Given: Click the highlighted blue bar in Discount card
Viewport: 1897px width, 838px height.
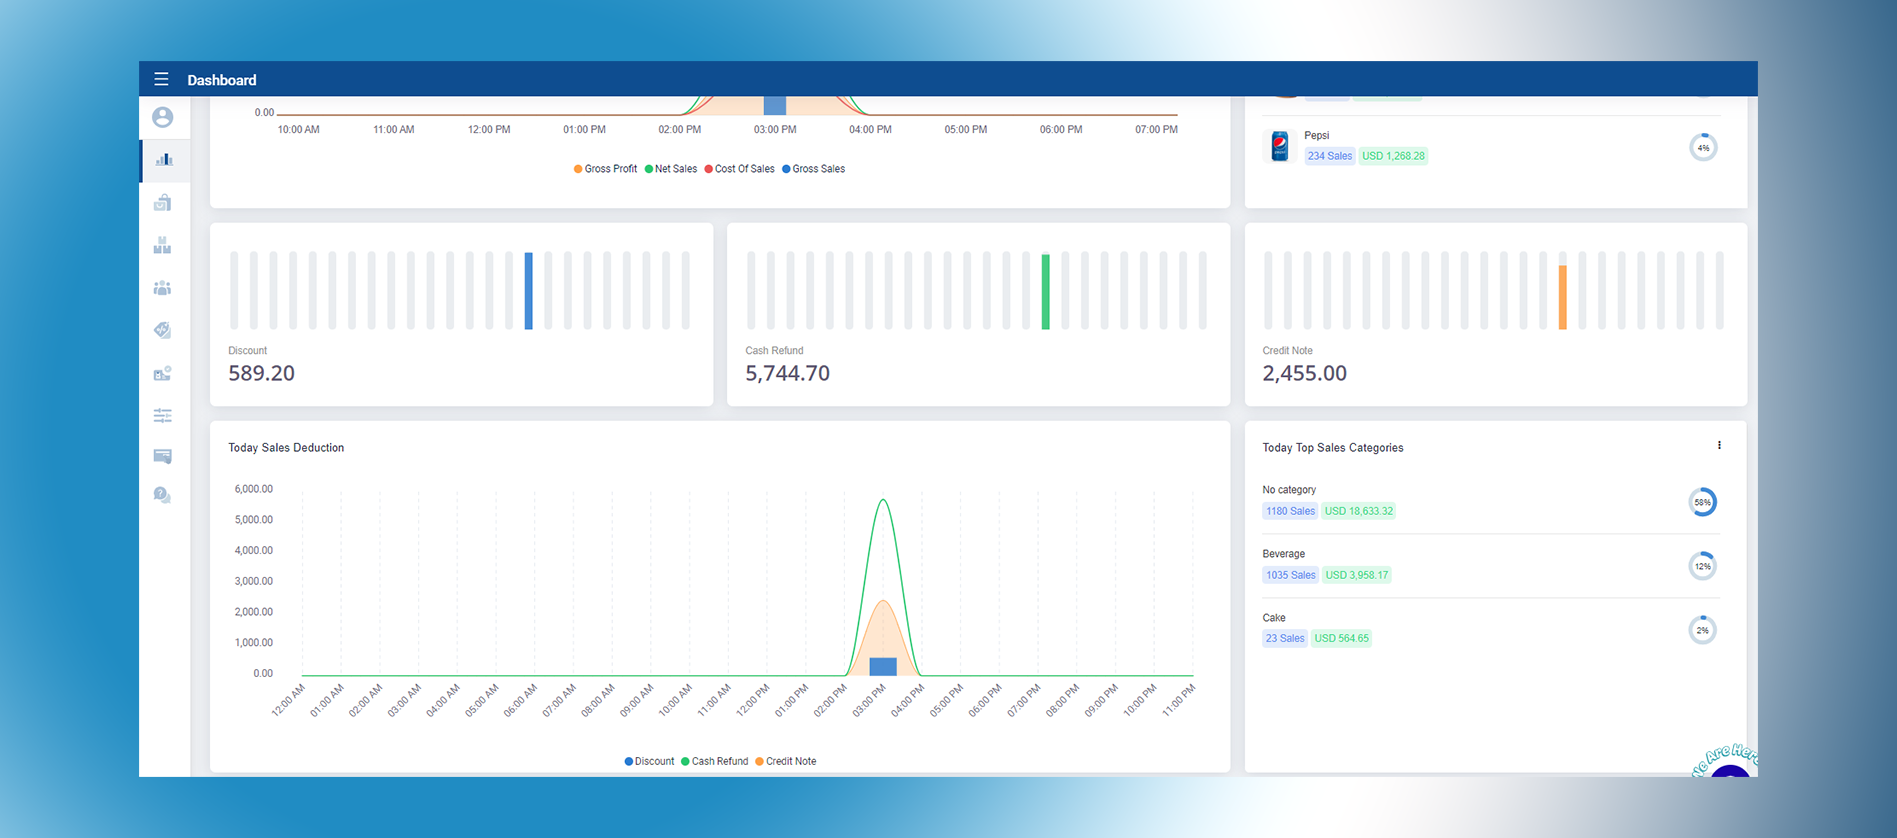Looking at the screenshot, I should 529,291.
